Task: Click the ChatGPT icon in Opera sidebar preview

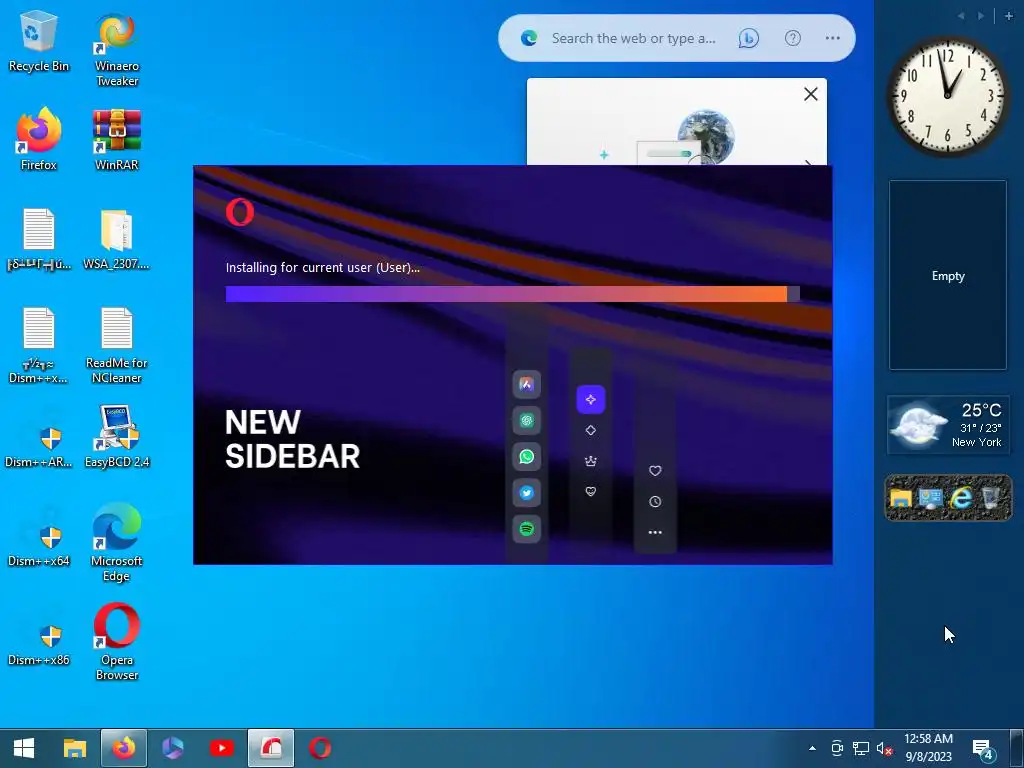Action: (526, 421)
